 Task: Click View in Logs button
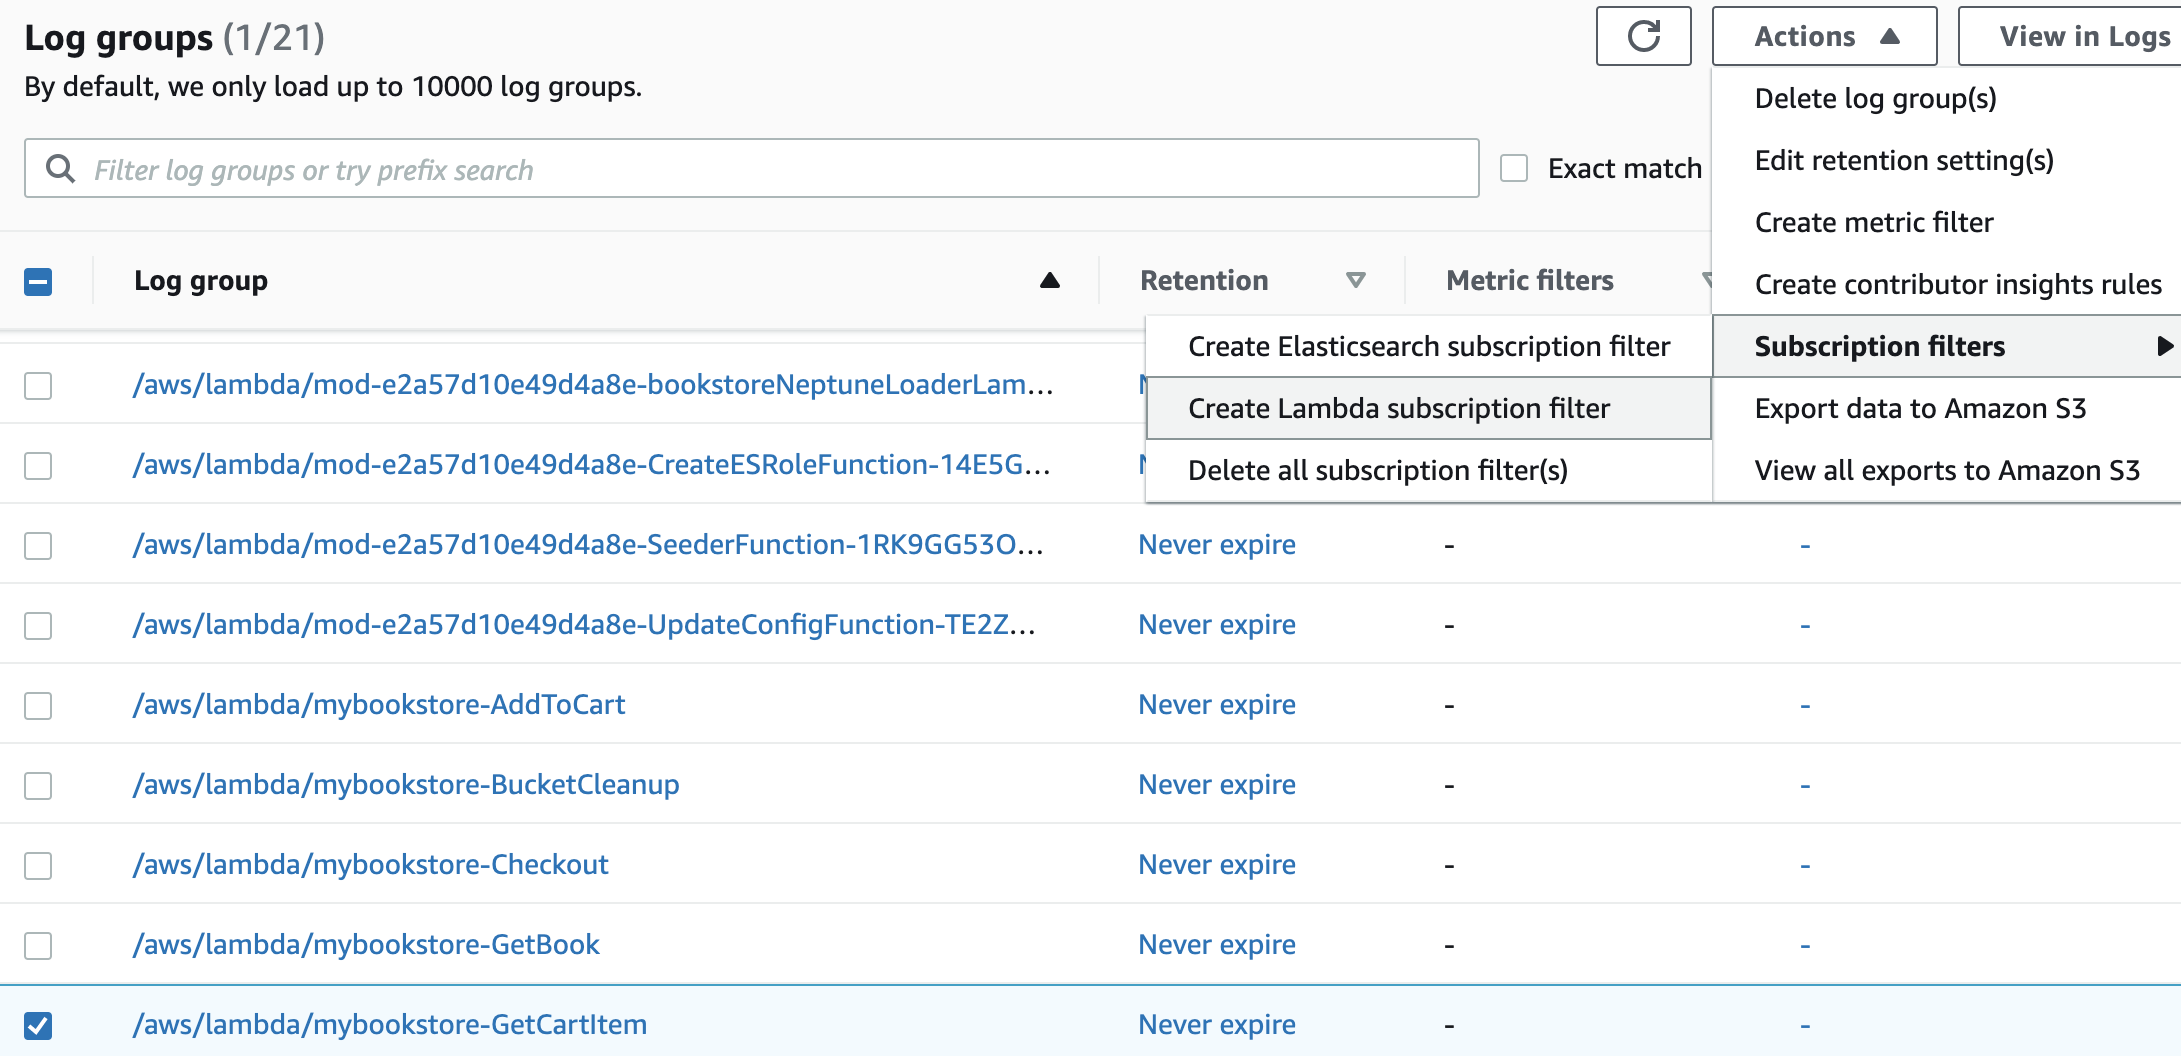pos(2070,37)
